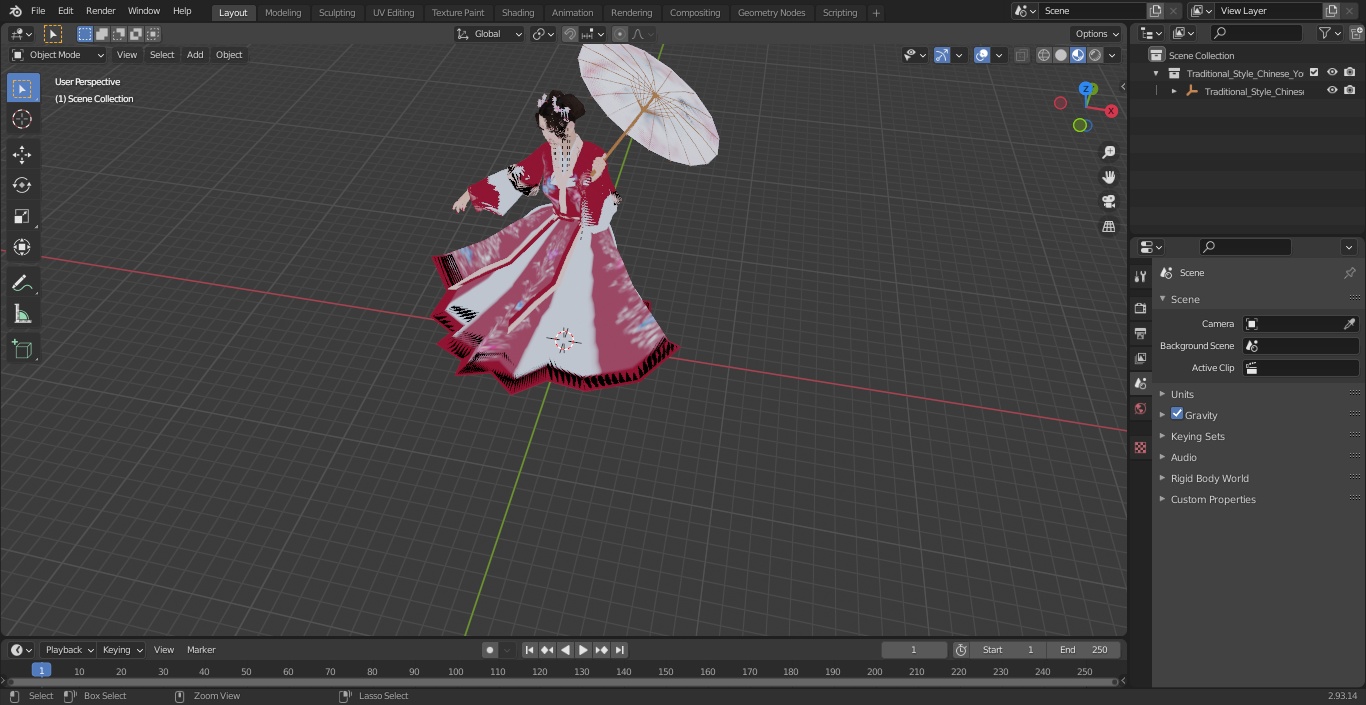1366x705 pixels.
Task: Choose the combined Transform tool
Action: (x=22, y=247)
